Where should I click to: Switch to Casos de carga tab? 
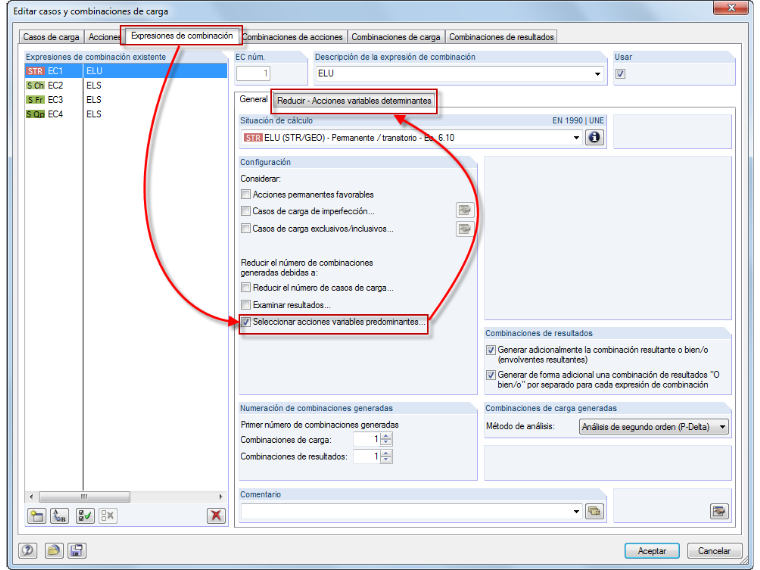tap(51, 37)
